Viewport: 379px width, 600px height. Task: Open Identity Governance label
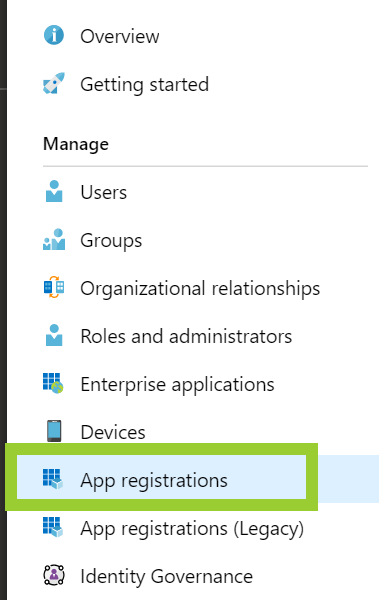pyautogui.click(x=167, y=576)
